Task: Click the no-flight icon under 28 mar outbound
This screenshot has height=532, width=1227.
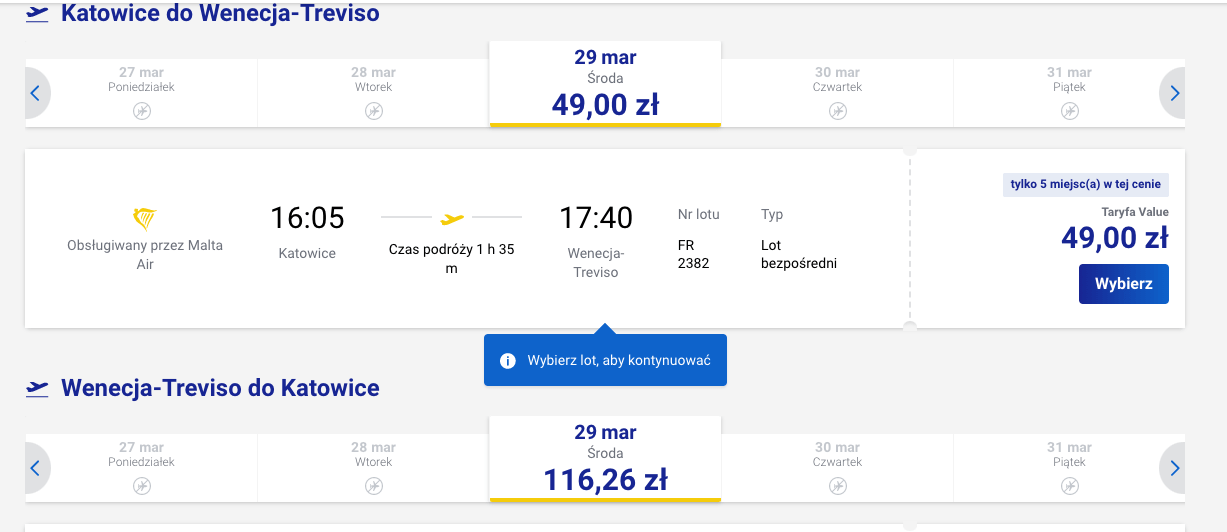Action: (373, 111)
